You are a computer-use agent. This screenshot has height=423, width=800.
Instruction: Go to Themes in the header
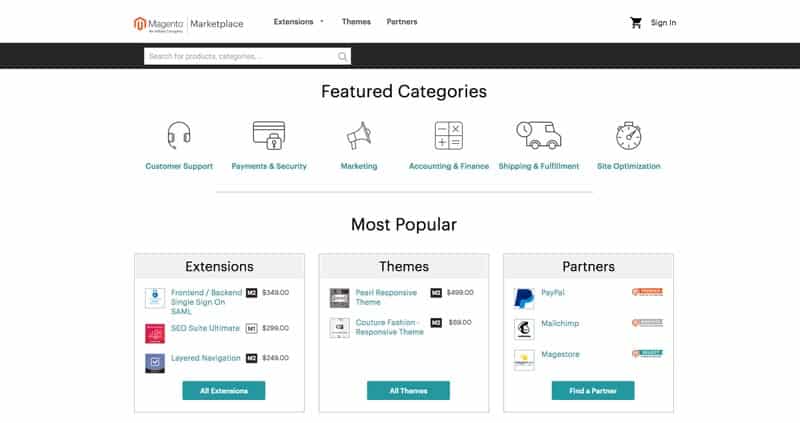(x=356, y=21)
